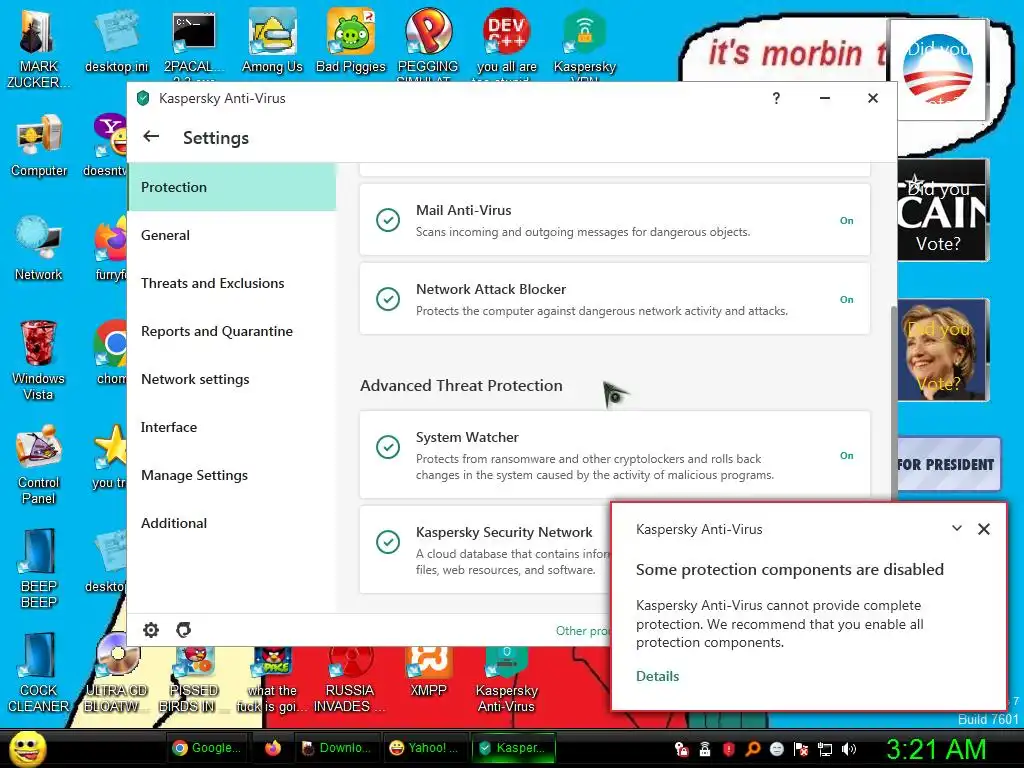Screen dimensions: 1024x768
Task: Open Kaspersky Anti-Virus desktop shortcut
Action: (506, 679)
